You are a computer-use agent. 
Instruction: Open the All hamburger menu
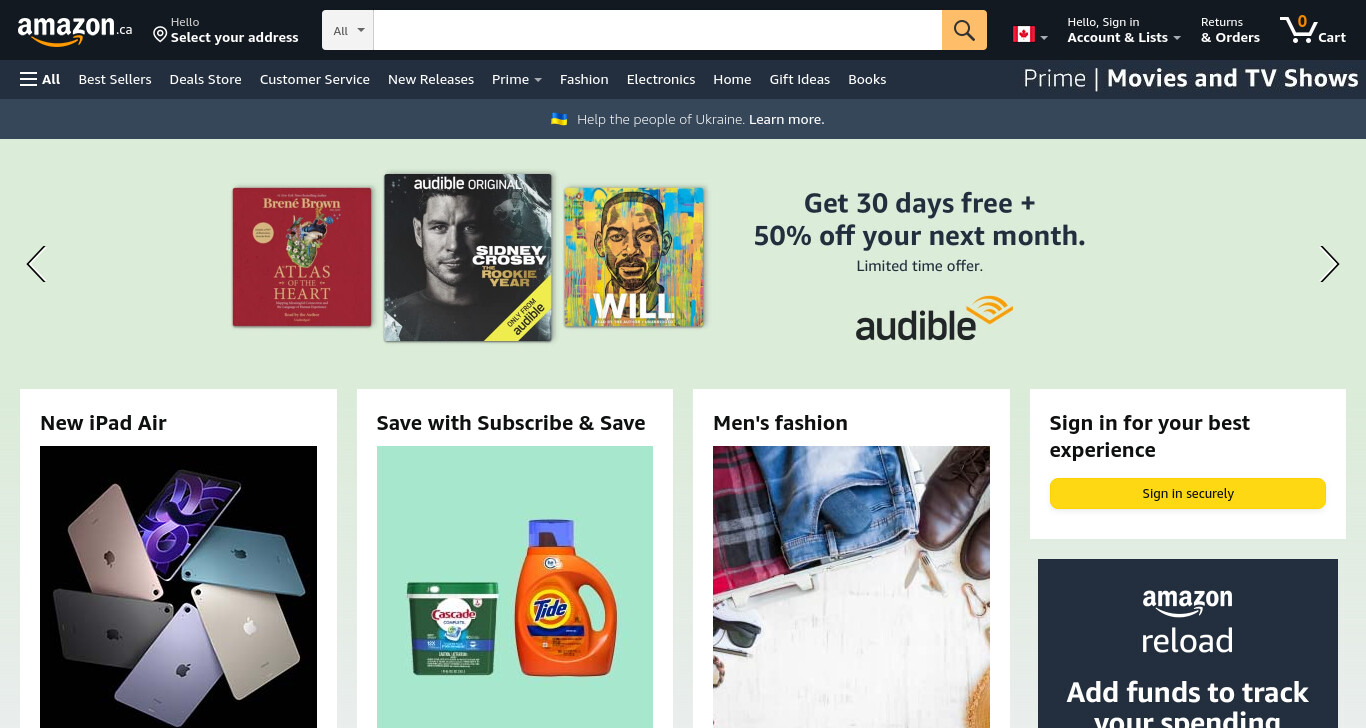[x=40, y=79]
